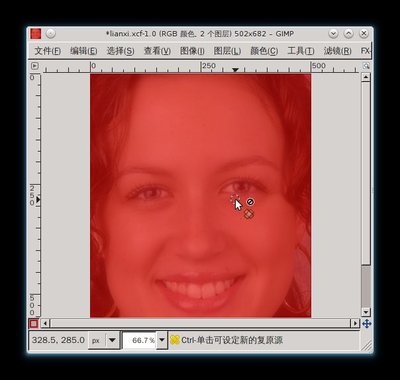
Task: Open the zoom percentage dropdown arrow
Action: tap(162, 340)
